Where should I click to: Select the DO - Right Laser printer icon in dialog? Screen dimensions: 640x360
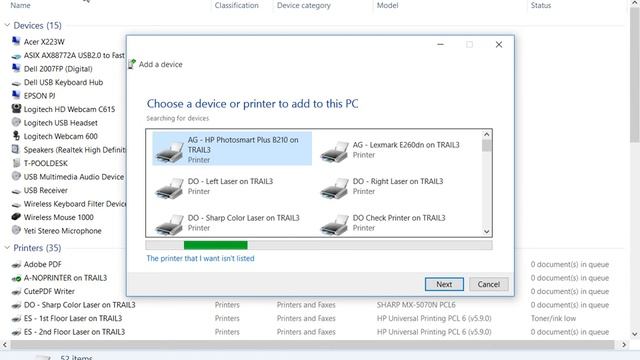(334, 188)
